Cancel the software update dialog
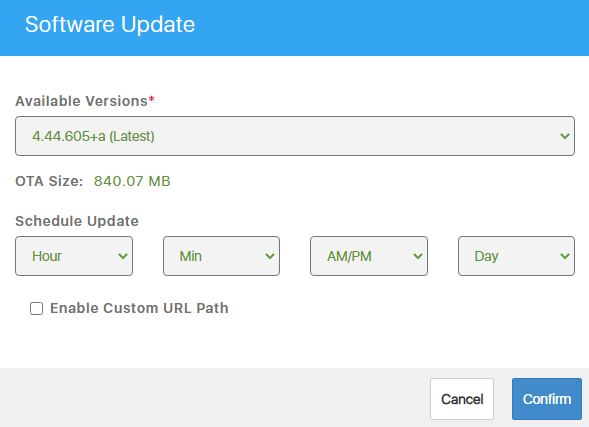 (x=462, y=399)
